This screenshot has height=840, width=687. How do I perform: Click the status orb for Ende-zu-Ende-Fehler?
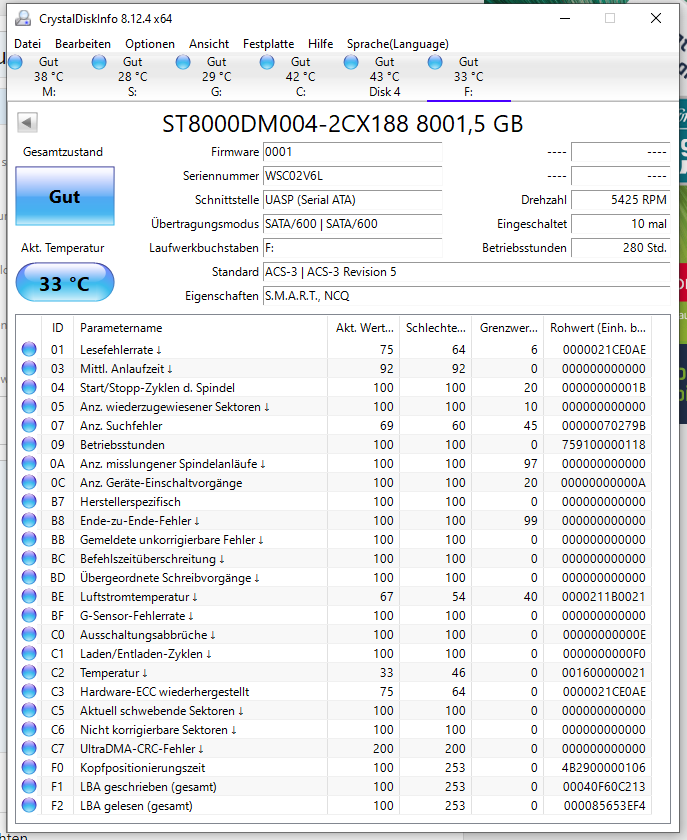(x=29, y=521)
